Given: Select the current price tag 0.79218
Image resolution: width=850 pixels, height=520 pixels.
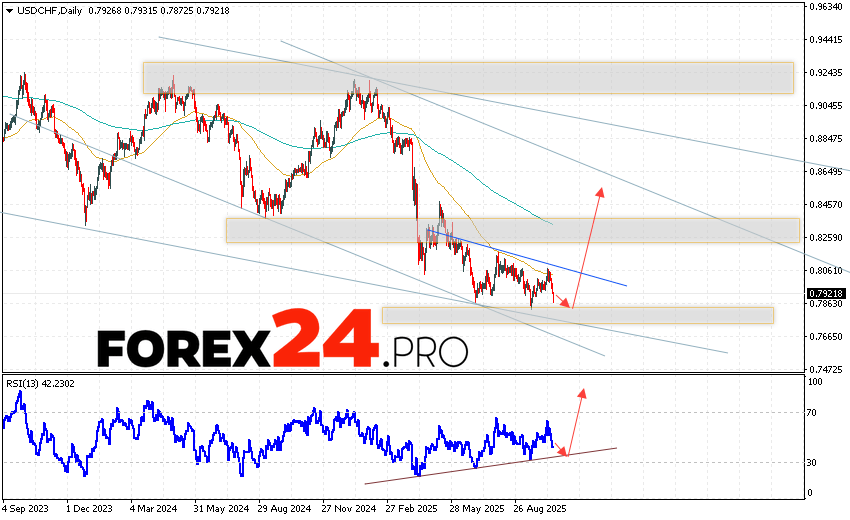Looking at the screenshot, I should (824, 293).
